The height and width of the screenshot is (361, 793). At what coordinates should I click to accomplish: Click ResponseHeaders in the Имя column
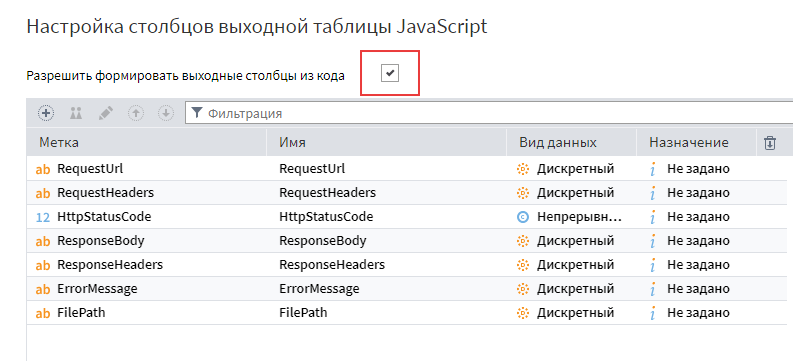coord(332,265)
